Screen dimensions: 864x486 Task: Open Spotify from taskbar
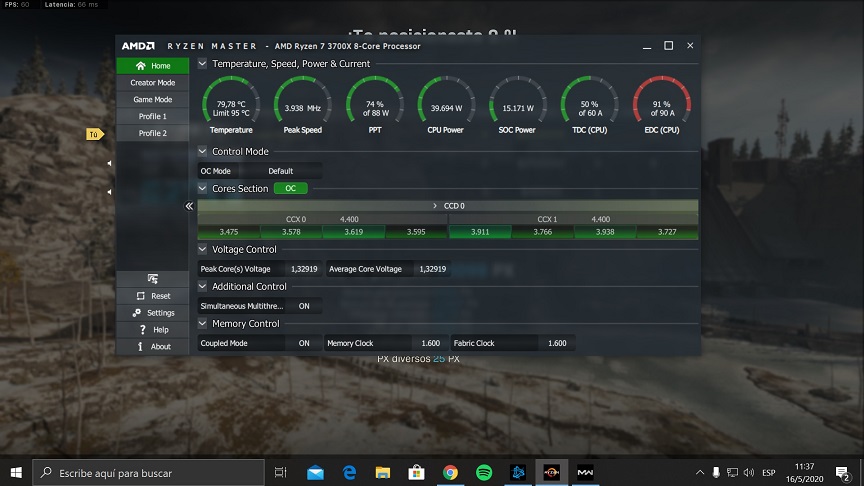(x=484, y=473)
